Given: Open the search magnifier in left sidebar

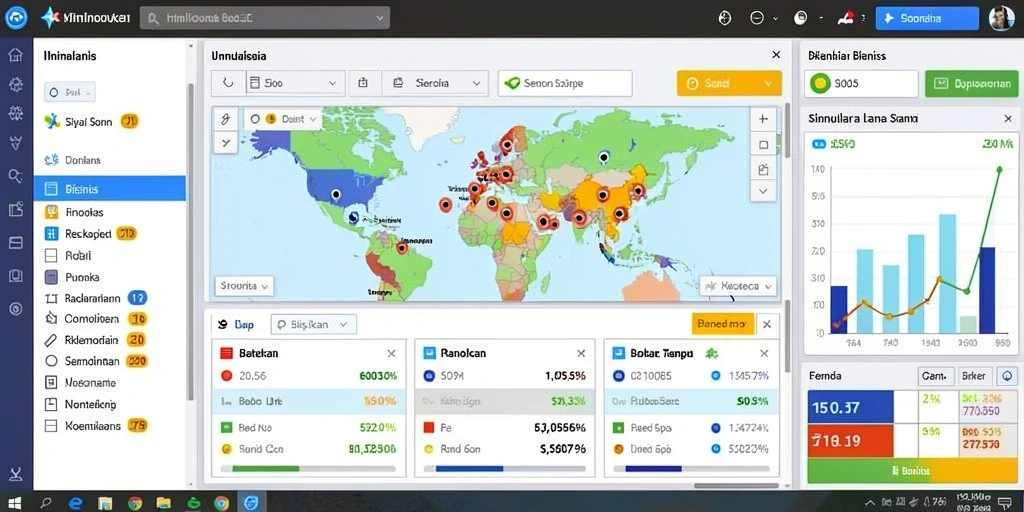Looking at the screenshot, I should 16,175.
